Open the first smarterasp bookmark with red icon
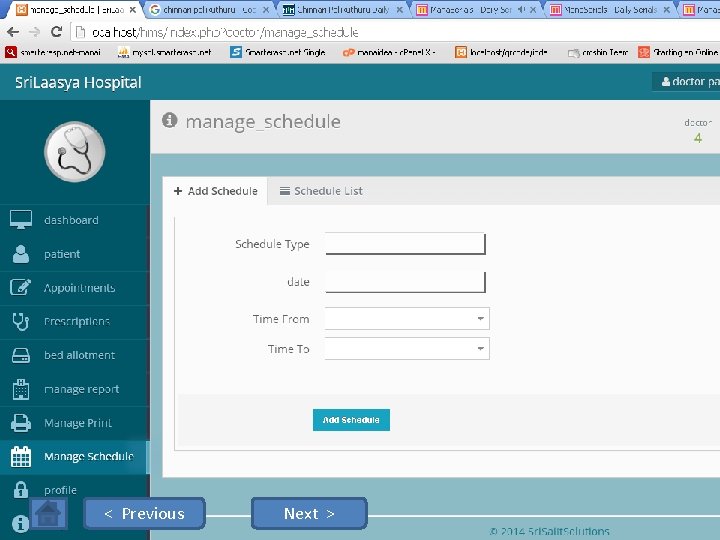720x540 pixels. (x=52, y=52)
